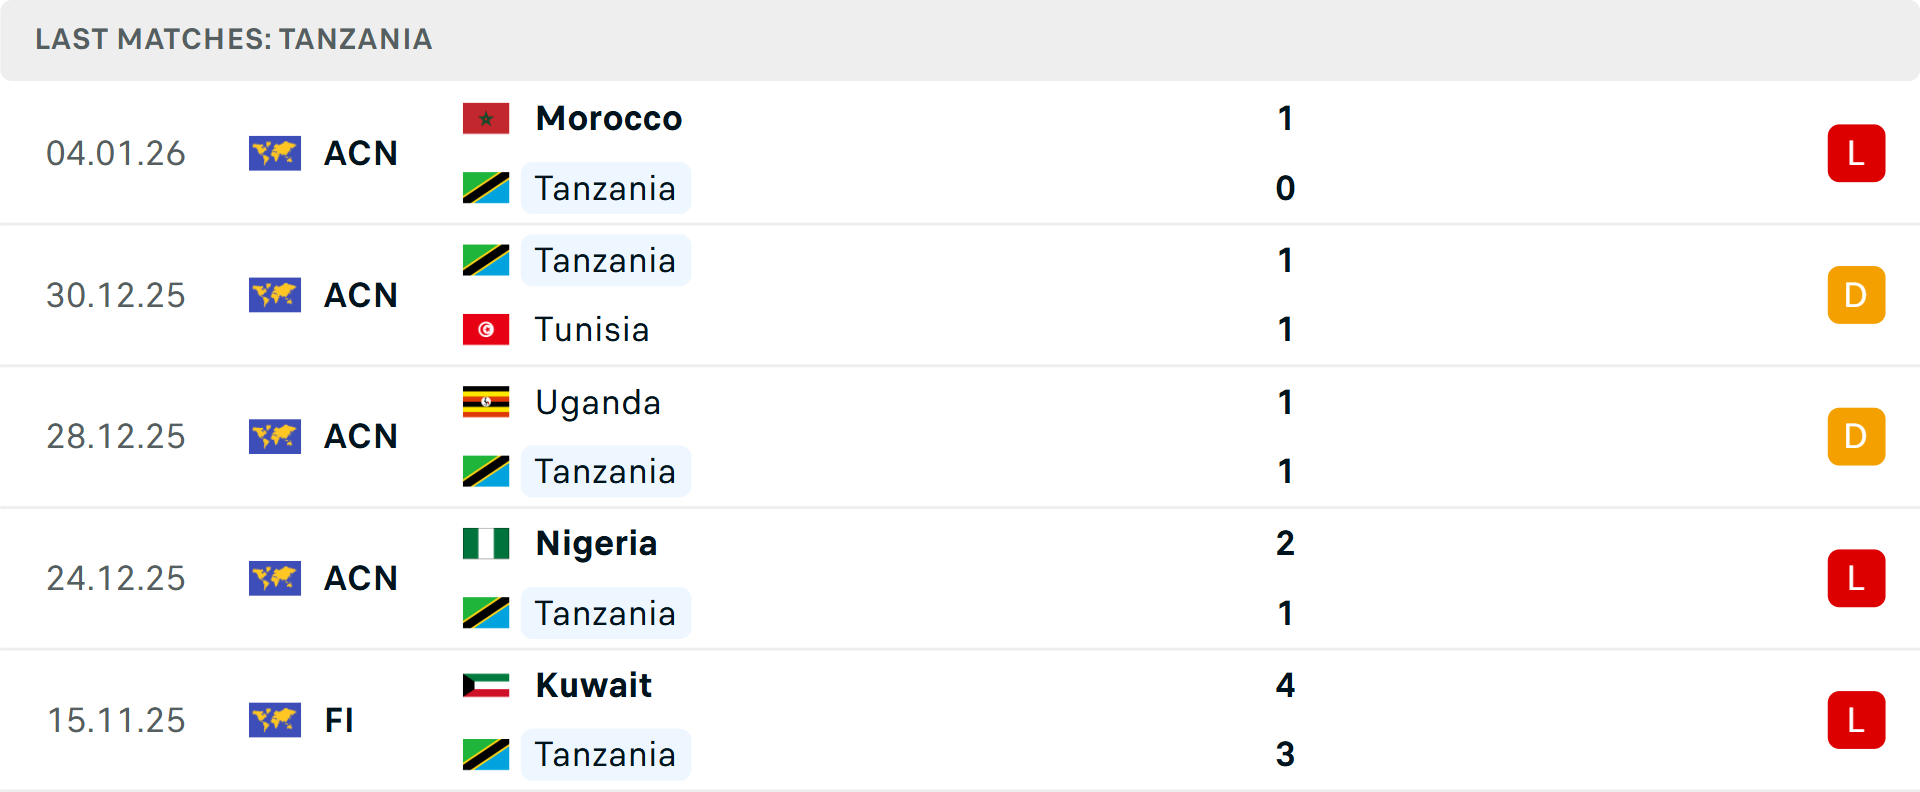Toggle the red L badge for the Morocco match
Viewport: 1920px width, 792px height.
pyautogui.click(x=1857, y=153)
